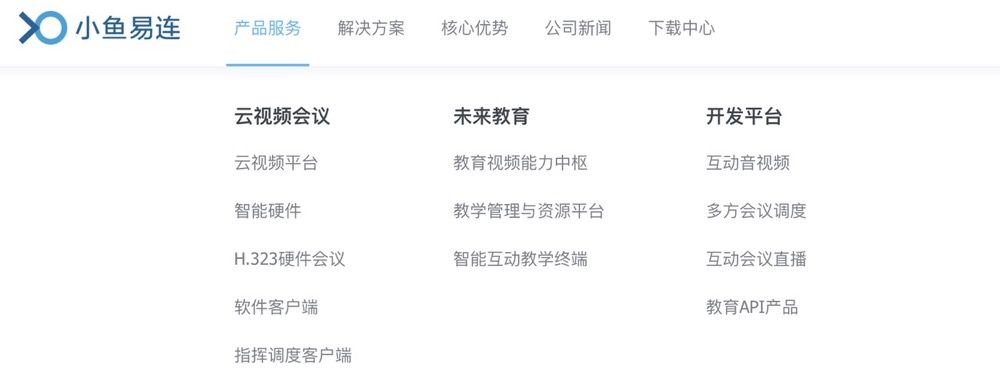This screenshot has width=1000, height=390.
Task: Open 软件客户端 link
Action: click(x=276, y=308)
